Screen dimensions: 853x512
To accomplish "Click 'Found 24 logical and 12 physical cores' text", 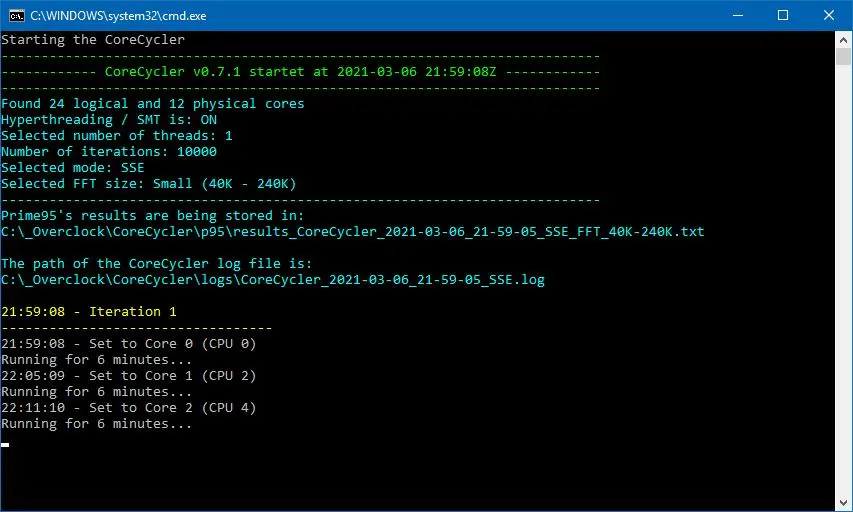I will point(153,104).
